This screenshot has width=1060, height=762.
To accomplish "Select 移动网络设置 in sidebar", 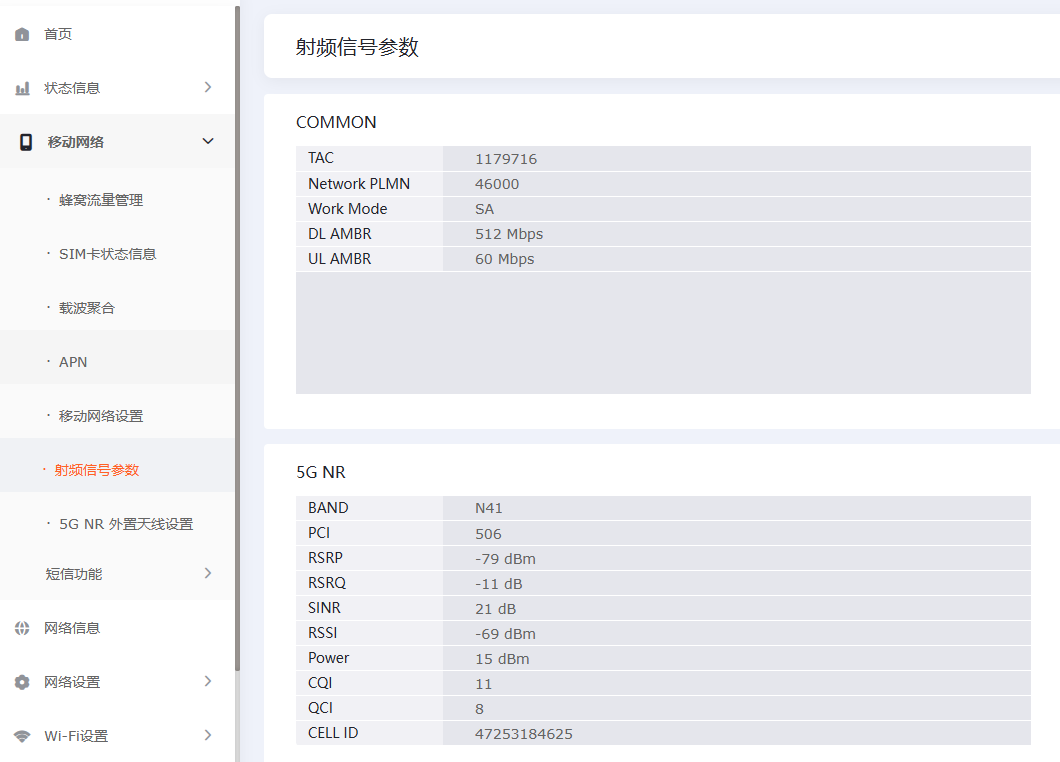I will pos(101,416).
